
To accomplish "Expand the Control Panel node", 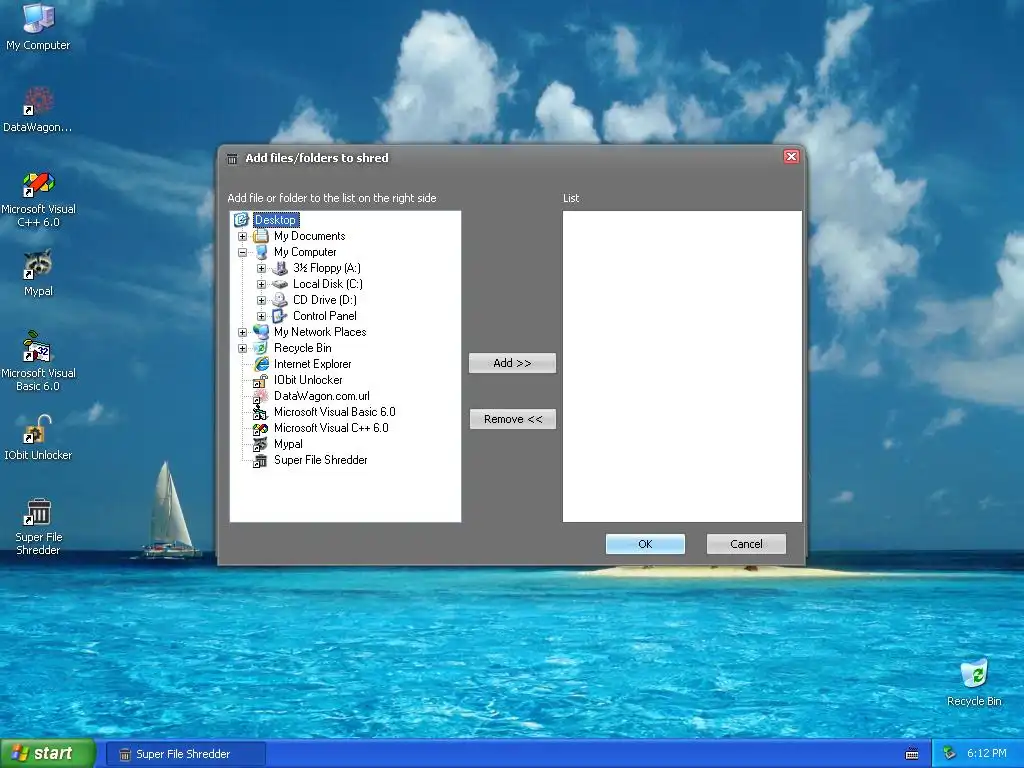I will tap(261, 316).
